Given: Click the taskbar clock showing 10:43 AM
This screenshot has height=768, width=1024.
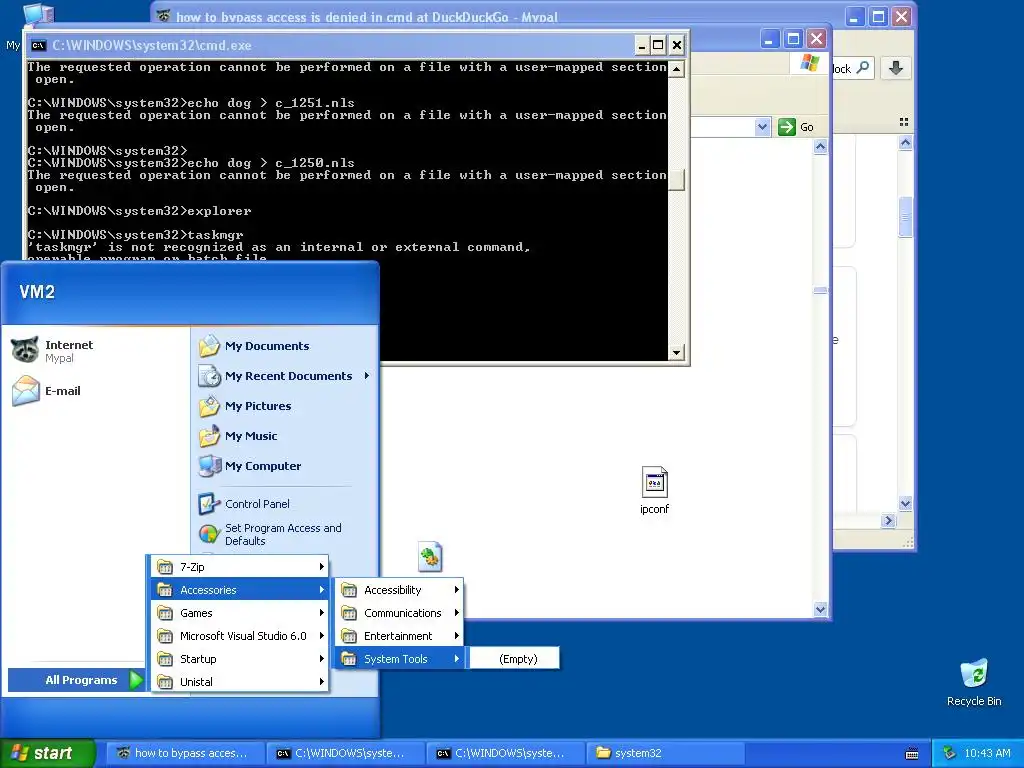Looking at the screenshot, I should coord(987,753).
